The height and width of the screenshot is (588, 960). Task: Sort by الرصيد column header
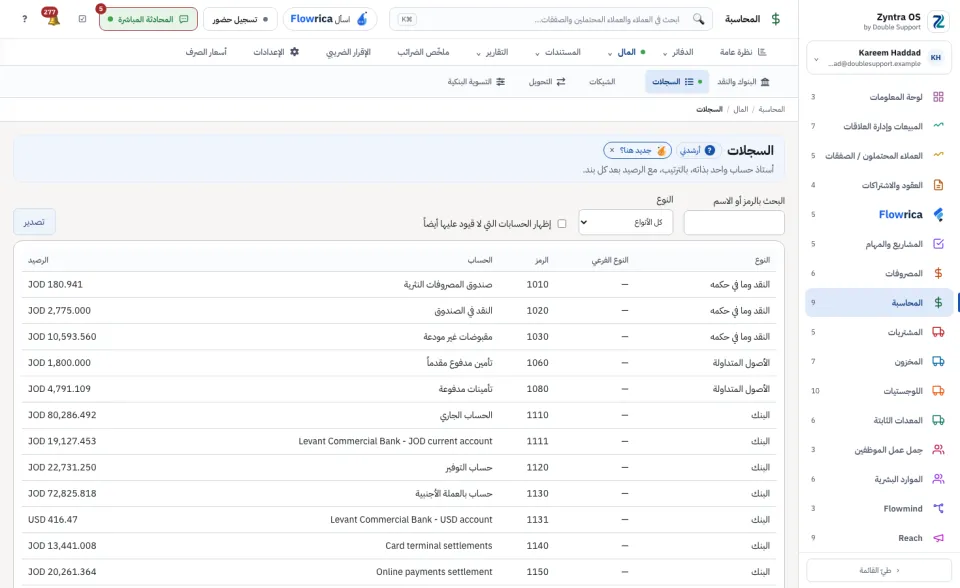[x=38, y=260]
